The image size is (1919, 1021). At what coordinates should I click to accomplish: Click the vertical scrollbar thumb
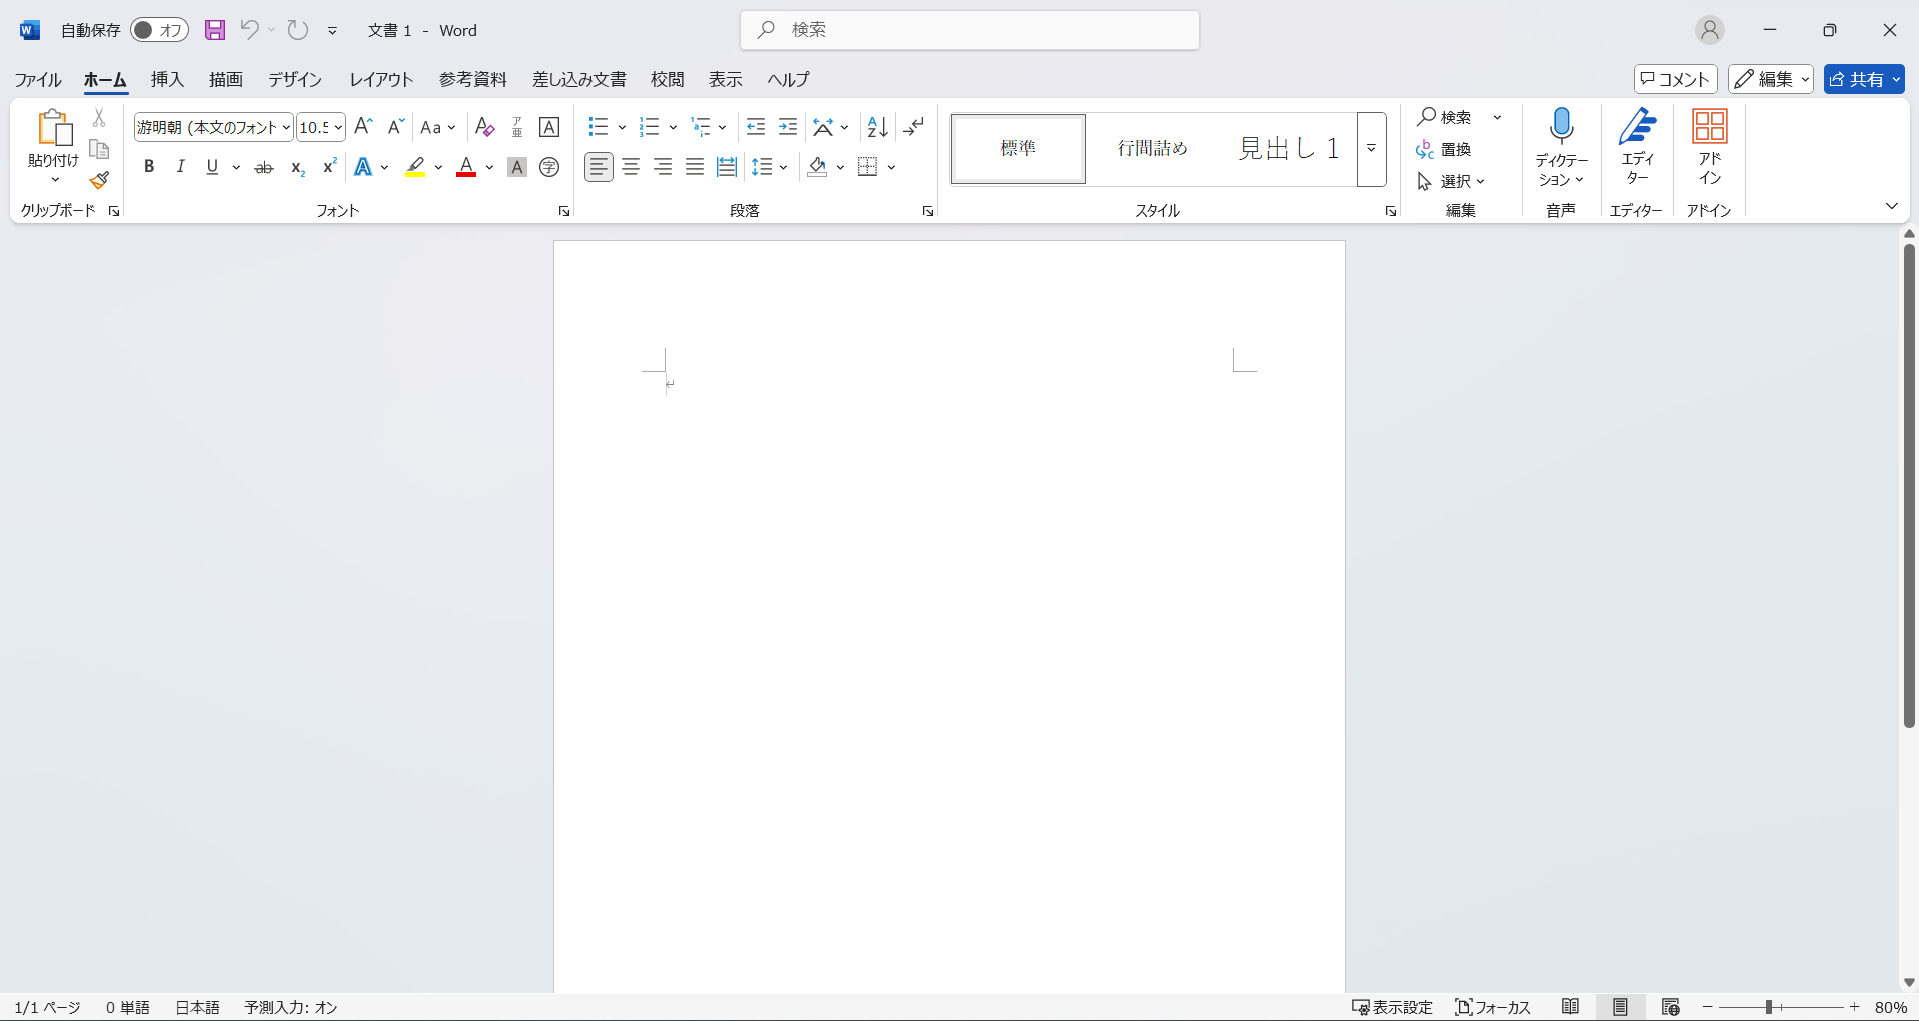pyautogui.click(x=1909, y=485)
